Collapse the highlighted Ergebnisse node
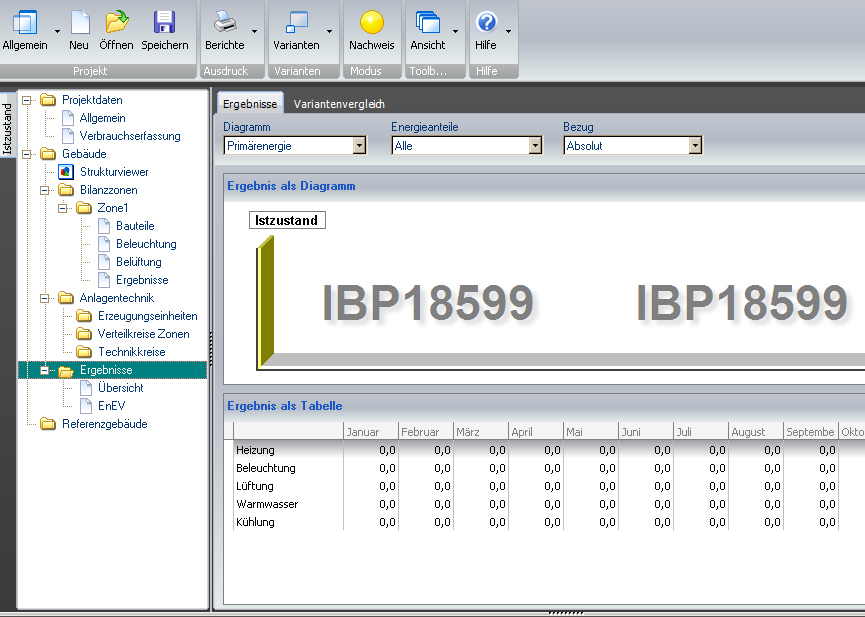The height and width of the screenshot is (617, 865). click(45, 370)
